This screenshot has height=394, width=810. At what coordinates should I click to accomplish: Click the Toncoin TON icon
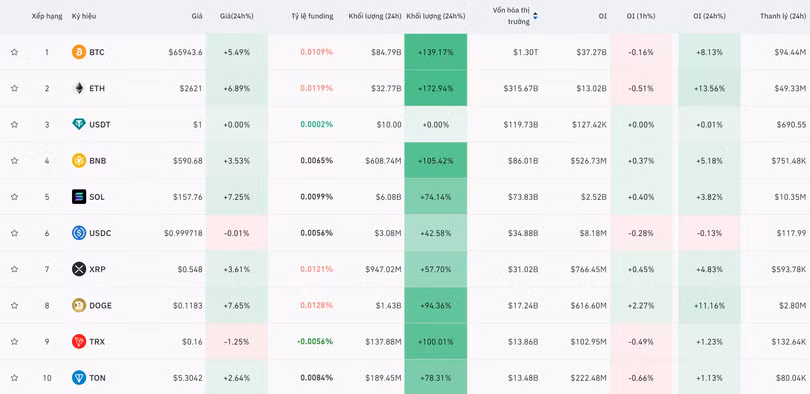(x=79, y=377)
